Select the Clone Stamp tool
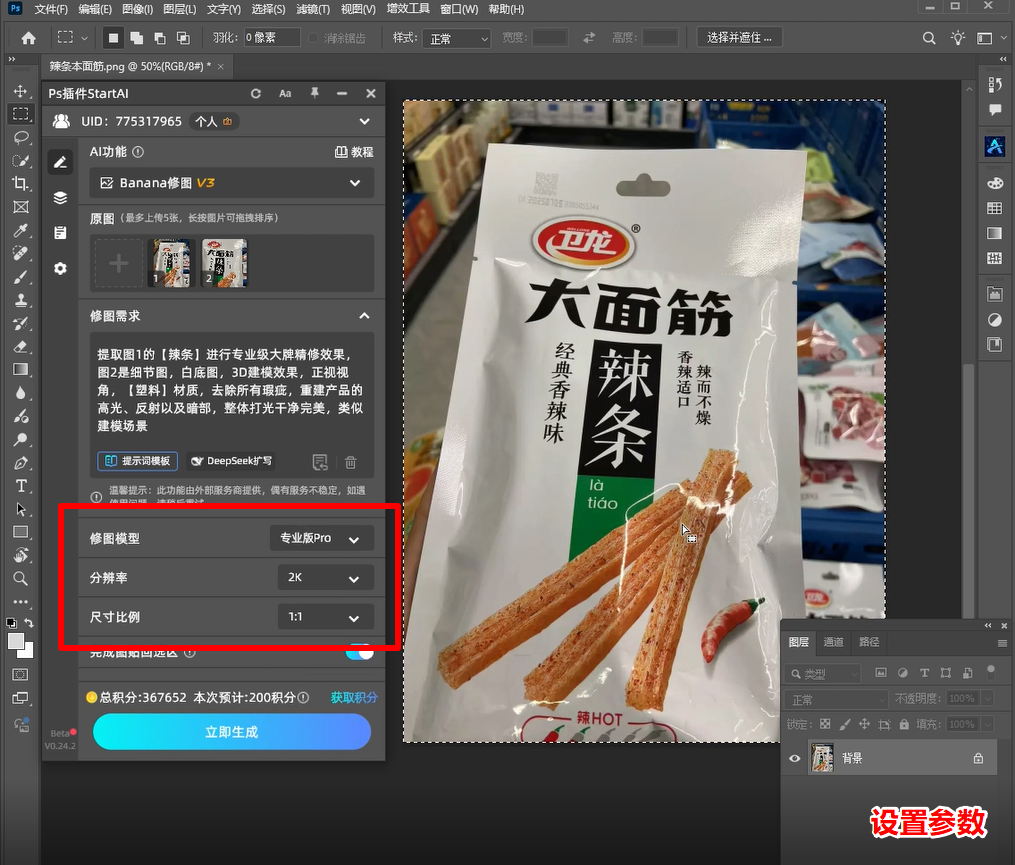 (x=21, y=300)
